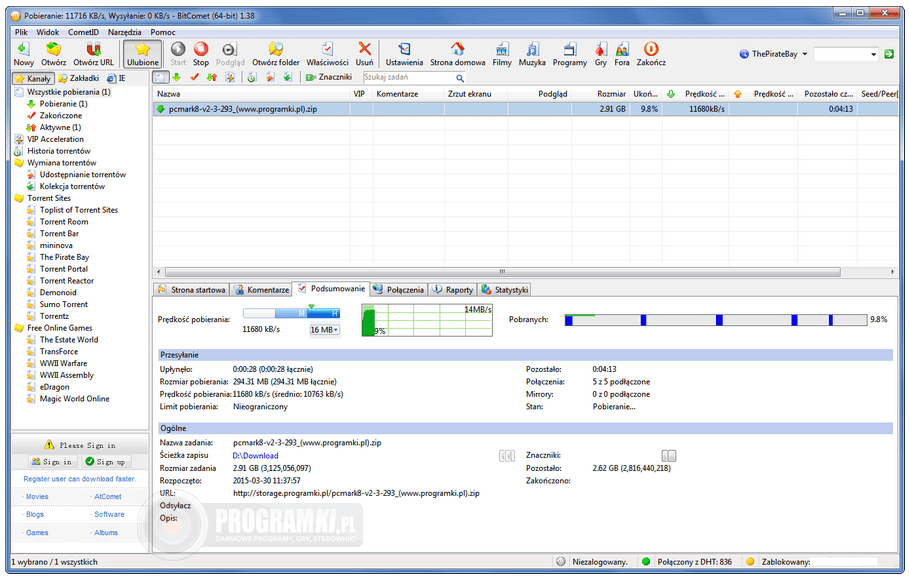Click the Otwórz URL magnet icon
909x579 pixels.
coord(93,54)
